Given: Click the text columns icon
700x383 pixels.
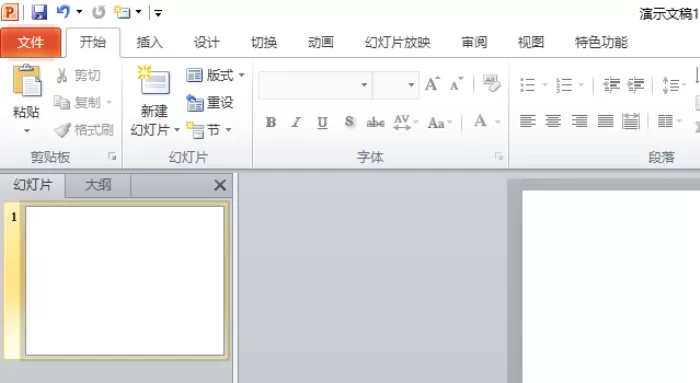Looking at the screenshot, I should (x=665, y=121).
